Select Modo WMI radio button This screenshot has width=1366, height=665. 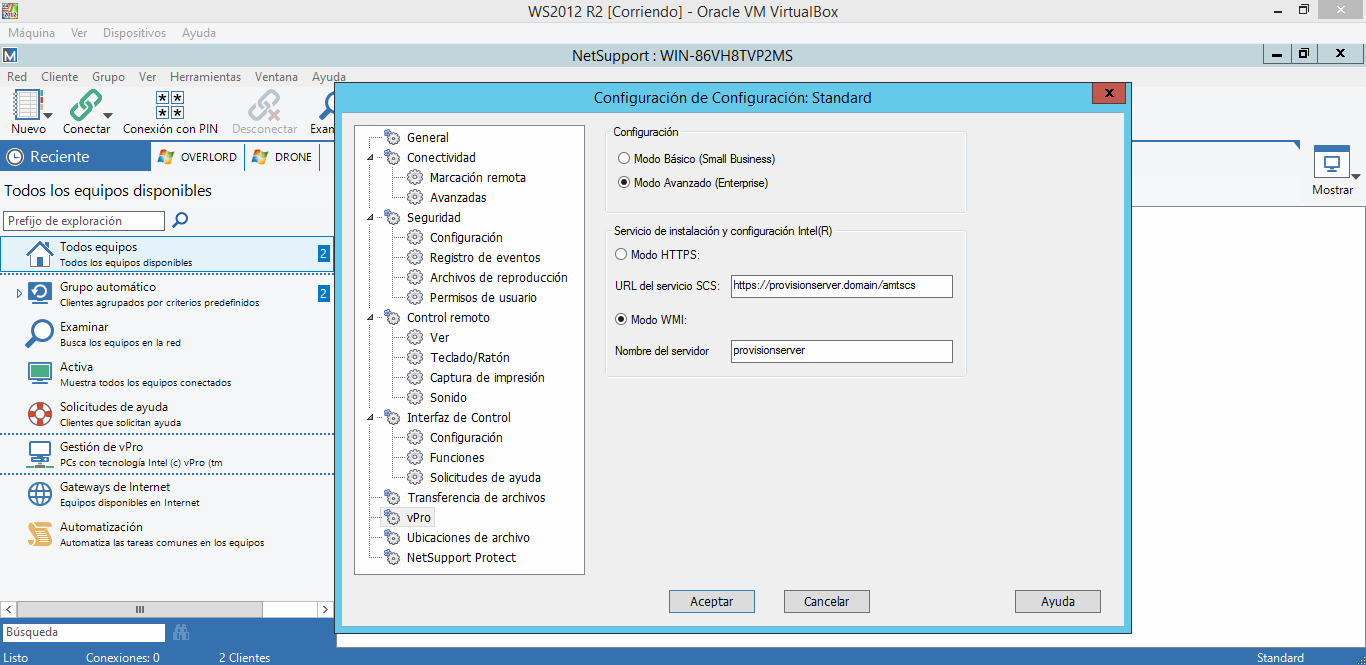point(621,320)
